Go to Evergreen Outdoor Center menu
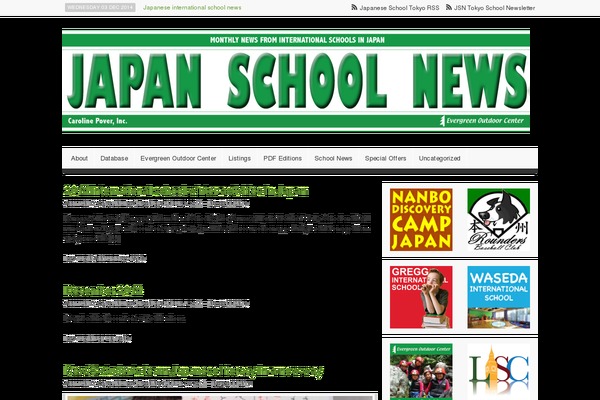This screenshot has height=400, width=600. coord(178,158)
